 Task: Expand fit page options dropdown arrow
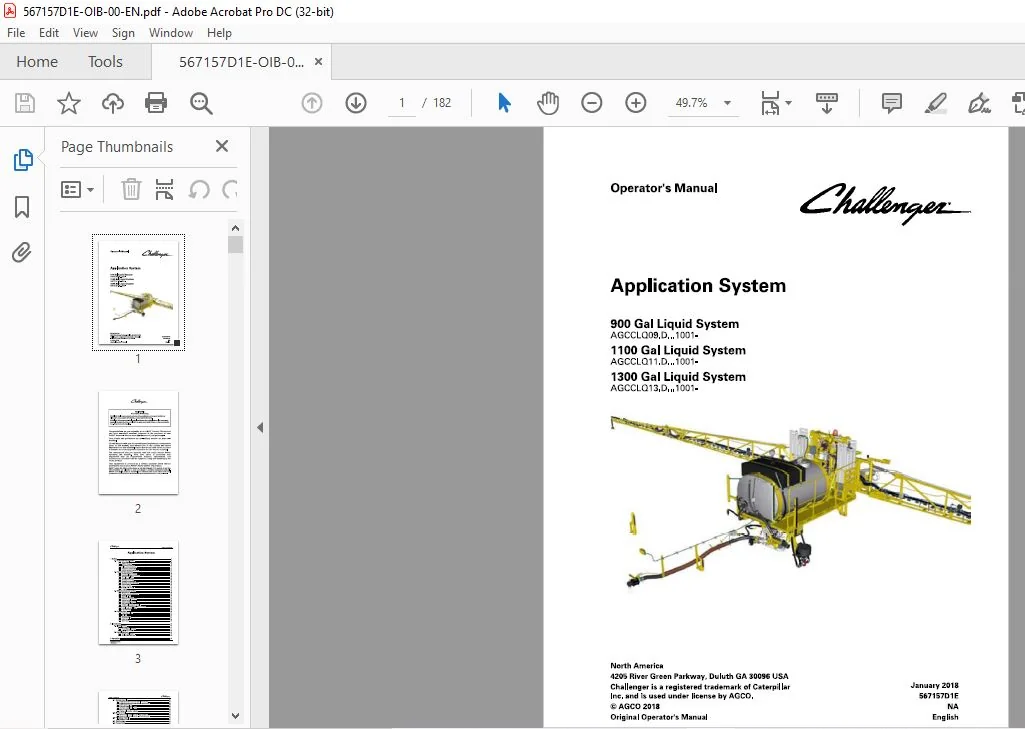point(788,103)
